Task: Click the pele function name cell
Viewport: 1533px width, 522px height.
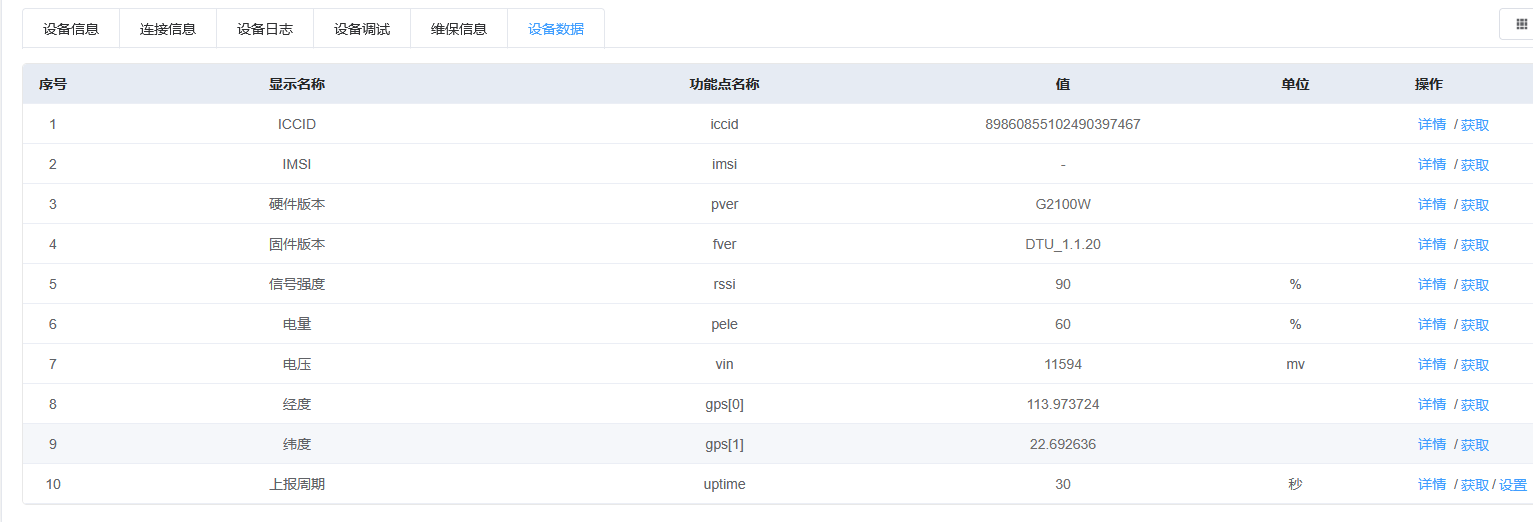Action: pyautogui.click(x=725, y=324)
